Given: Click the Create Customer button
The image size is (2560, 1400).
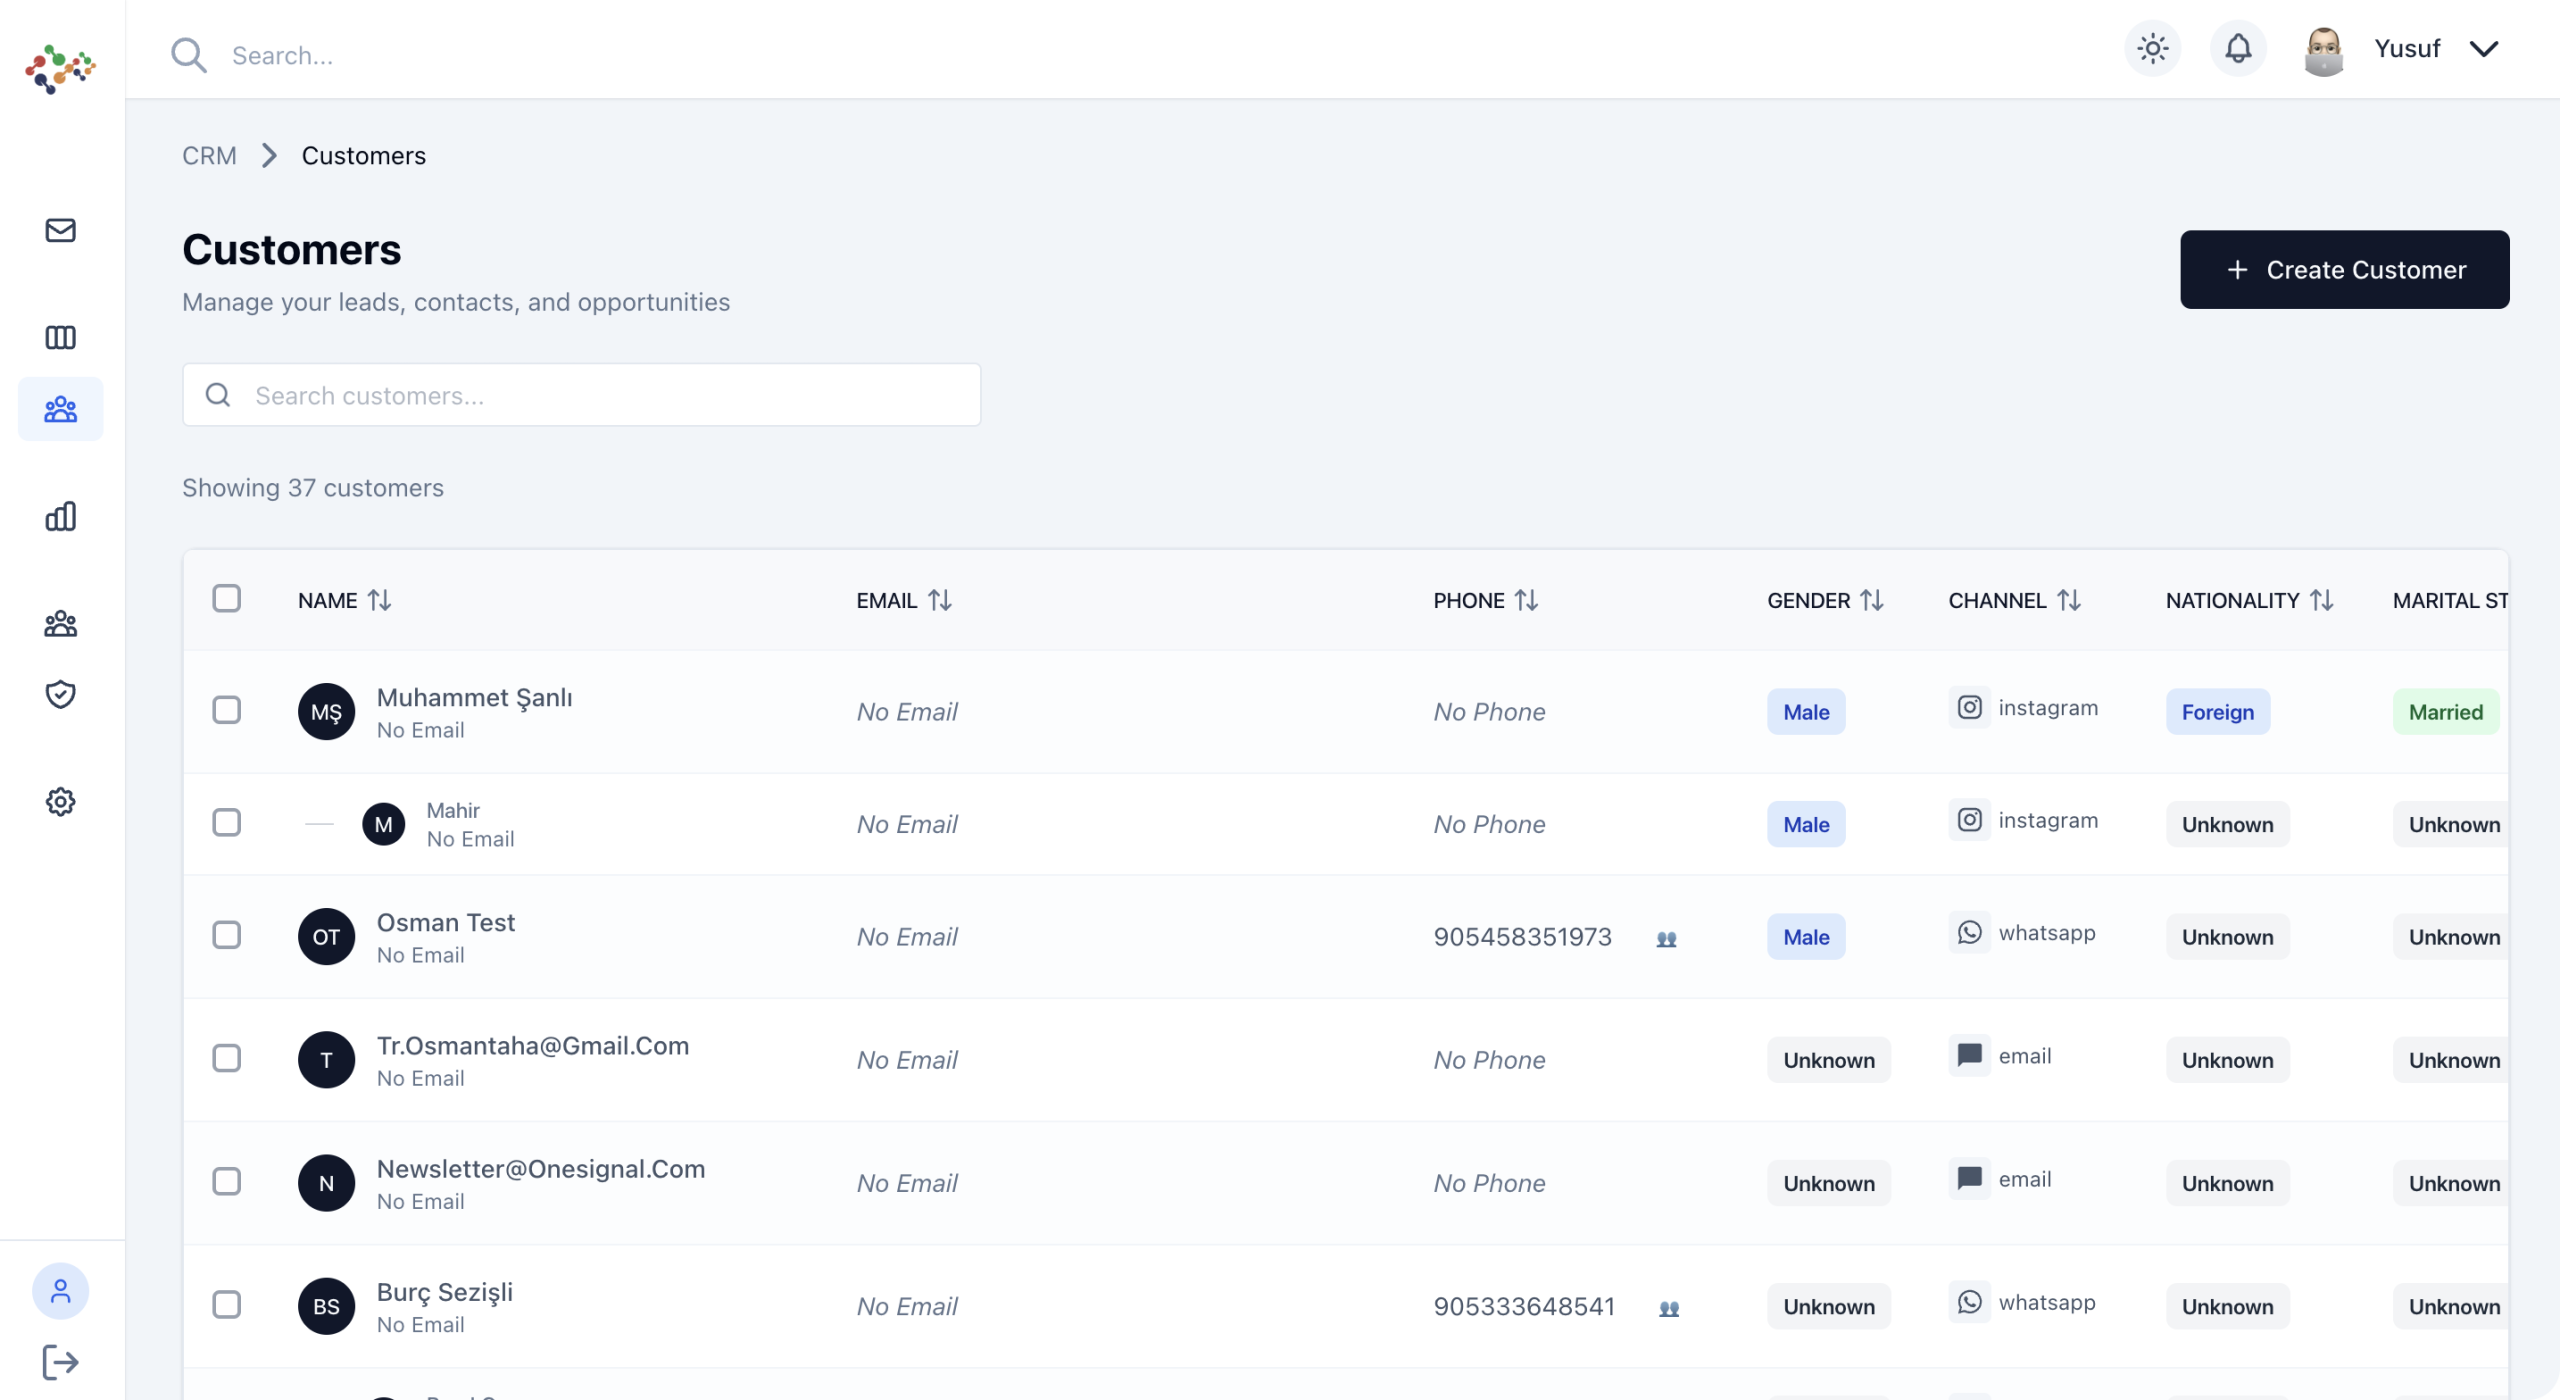Looking at the screenshot, I should coord(2344,270).
